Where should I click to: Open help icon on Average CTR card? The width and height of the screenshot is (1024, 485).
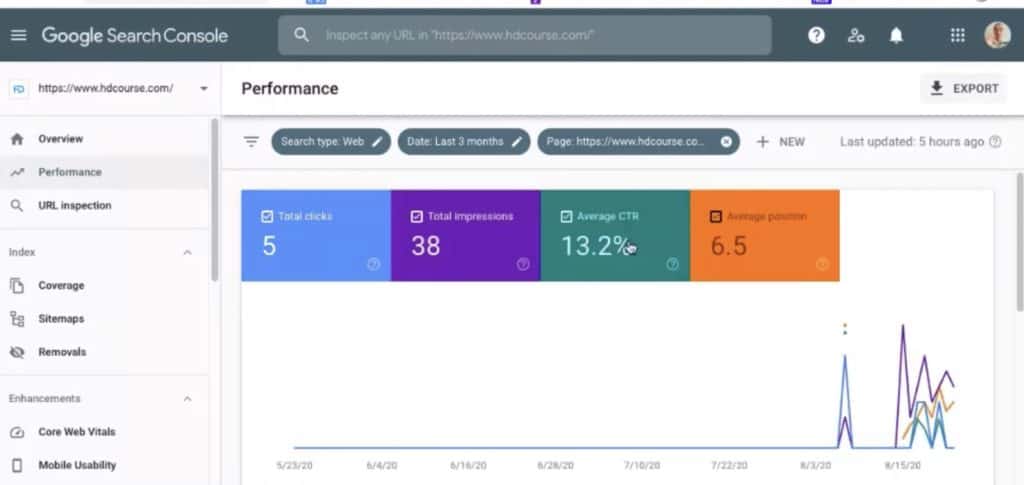[x=673, y=264]
